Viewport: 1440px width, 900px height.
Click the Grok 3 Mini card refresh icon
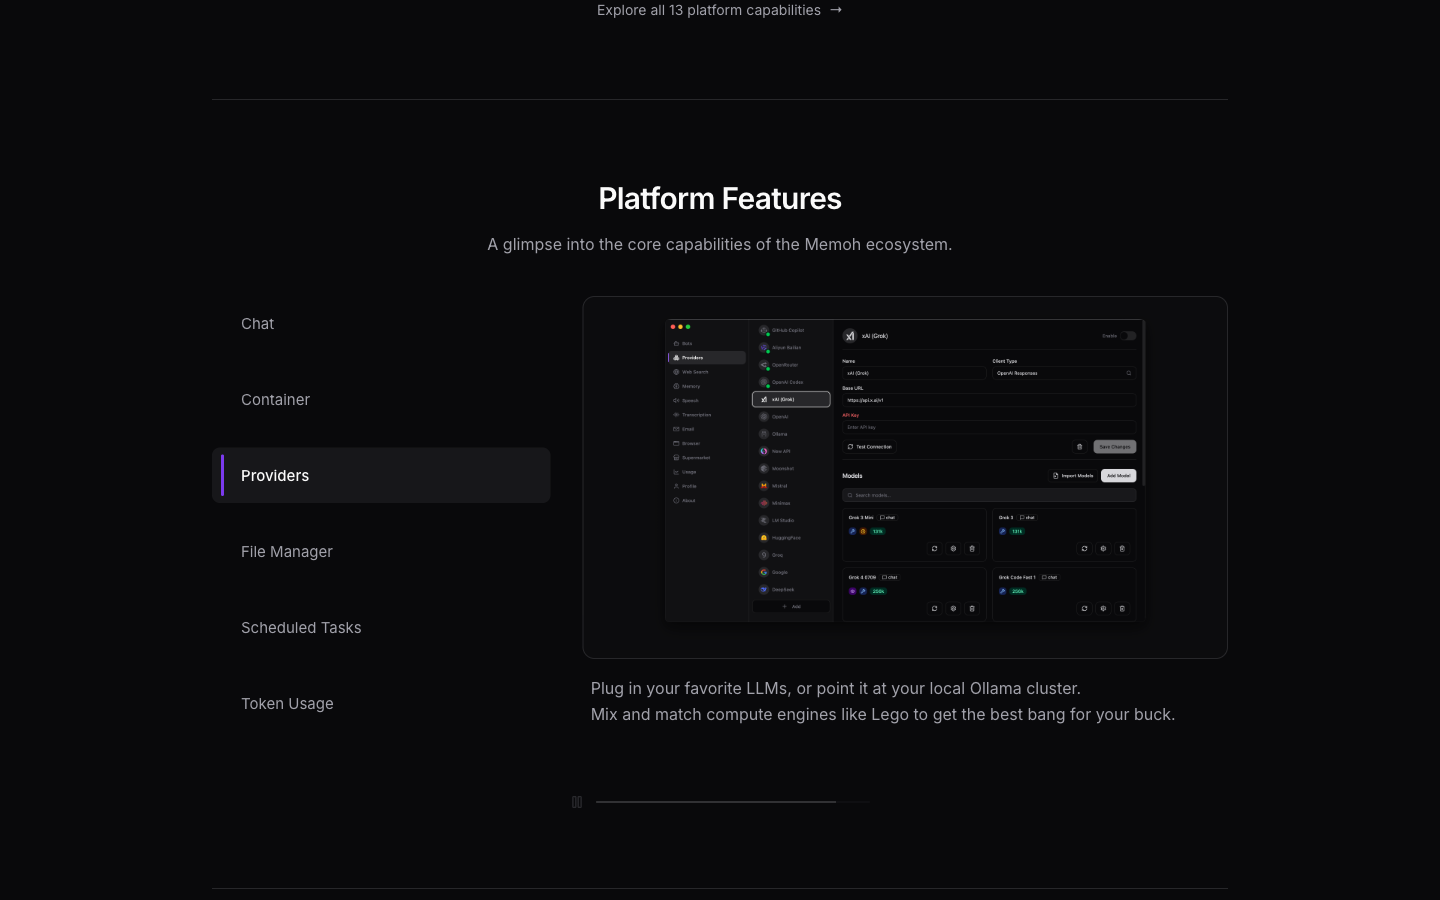[935, 548]
